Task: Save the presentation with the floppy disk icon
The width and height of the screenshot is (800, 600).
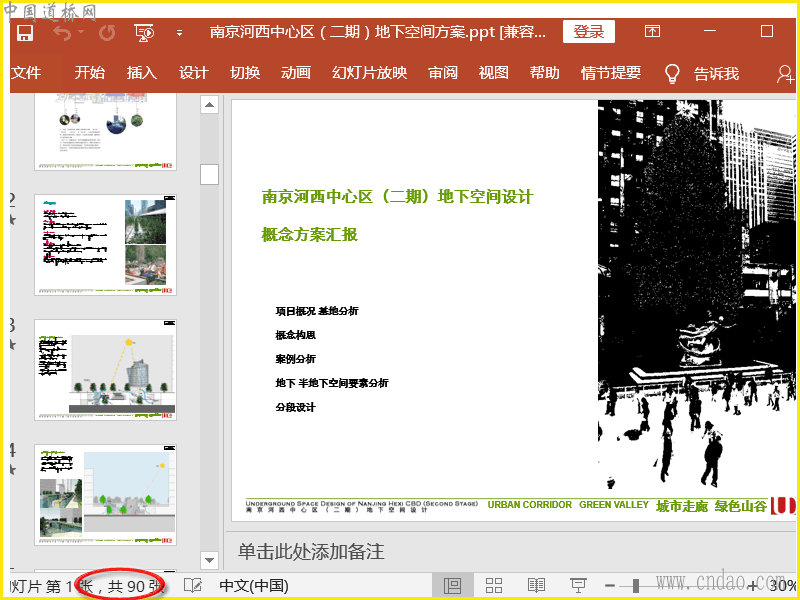Action: [24, 32]
